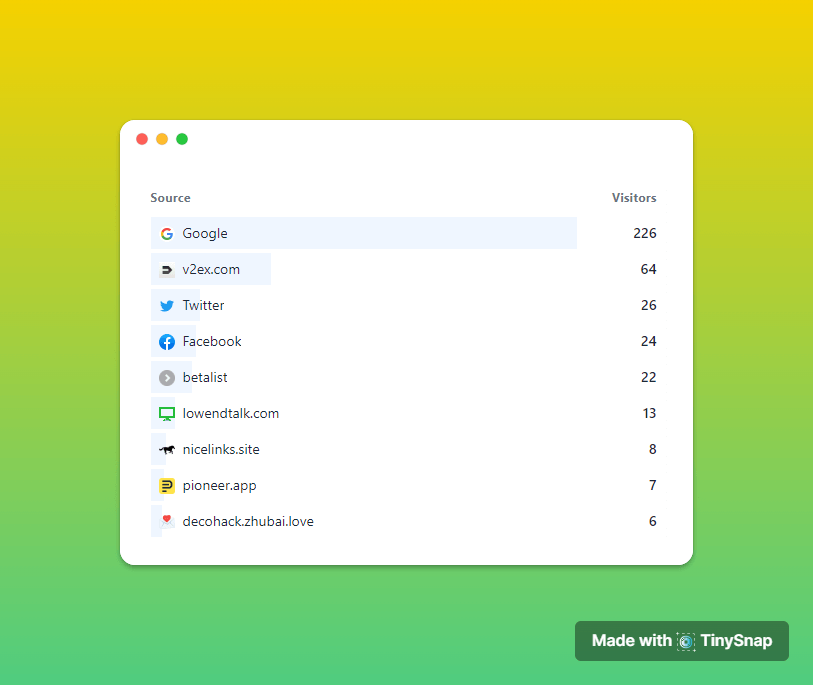Click the red close window dot
The width and height of the screenshot is (813, 685).
pyautogui.click(x=142, y=139)
